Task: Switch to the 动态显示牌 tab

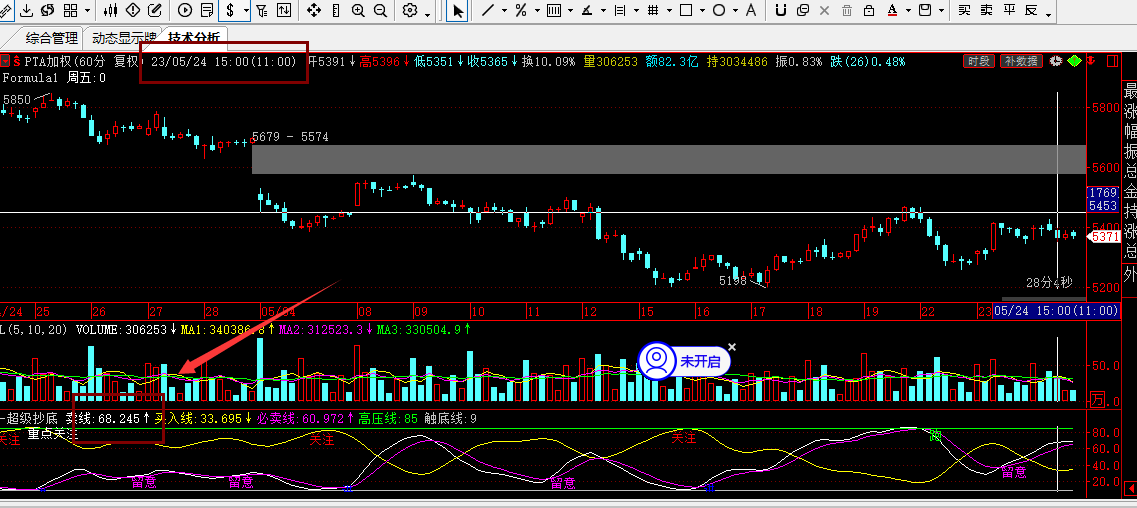Action: click(x=124, y=38)
